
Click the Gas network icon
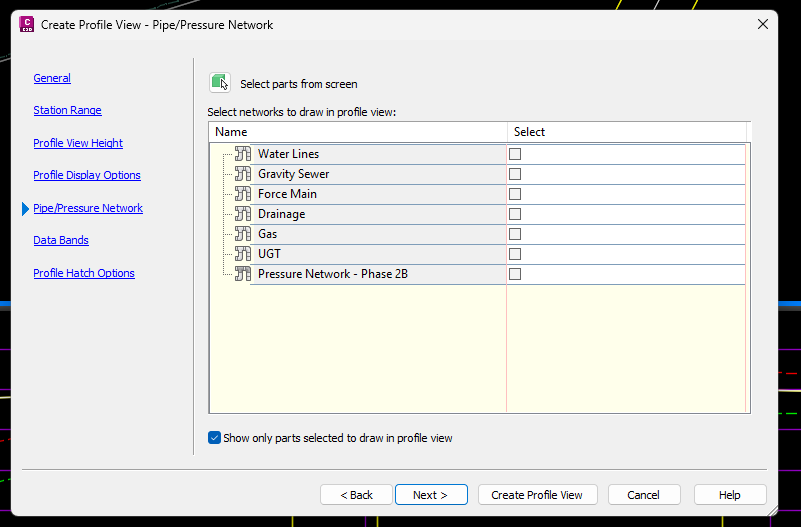point(243,234)
